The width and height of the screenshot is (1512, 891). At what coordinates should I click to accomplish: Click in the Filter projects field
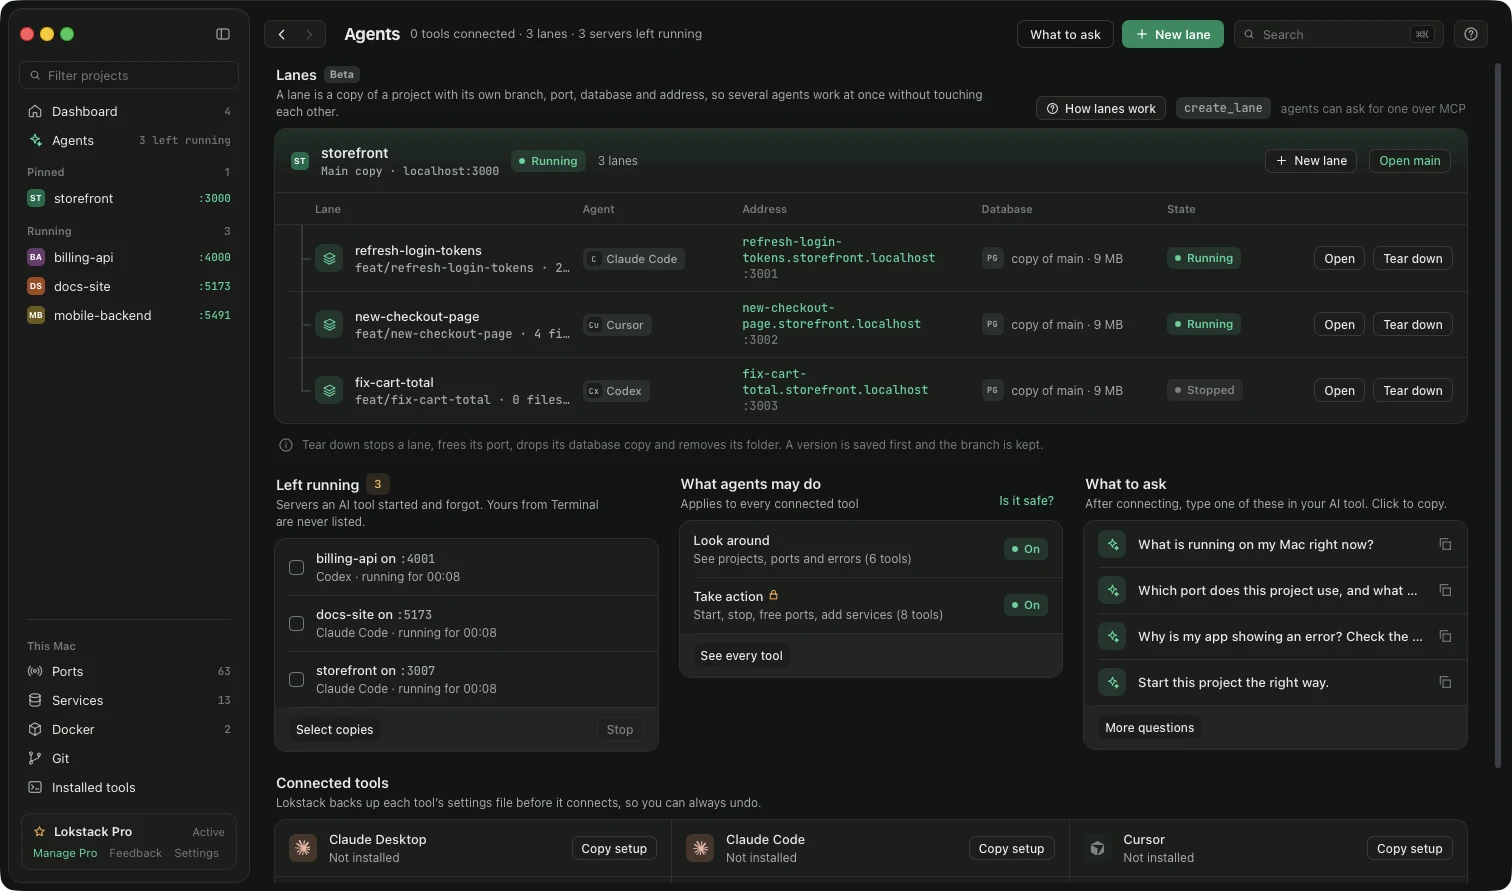(129, 75)
